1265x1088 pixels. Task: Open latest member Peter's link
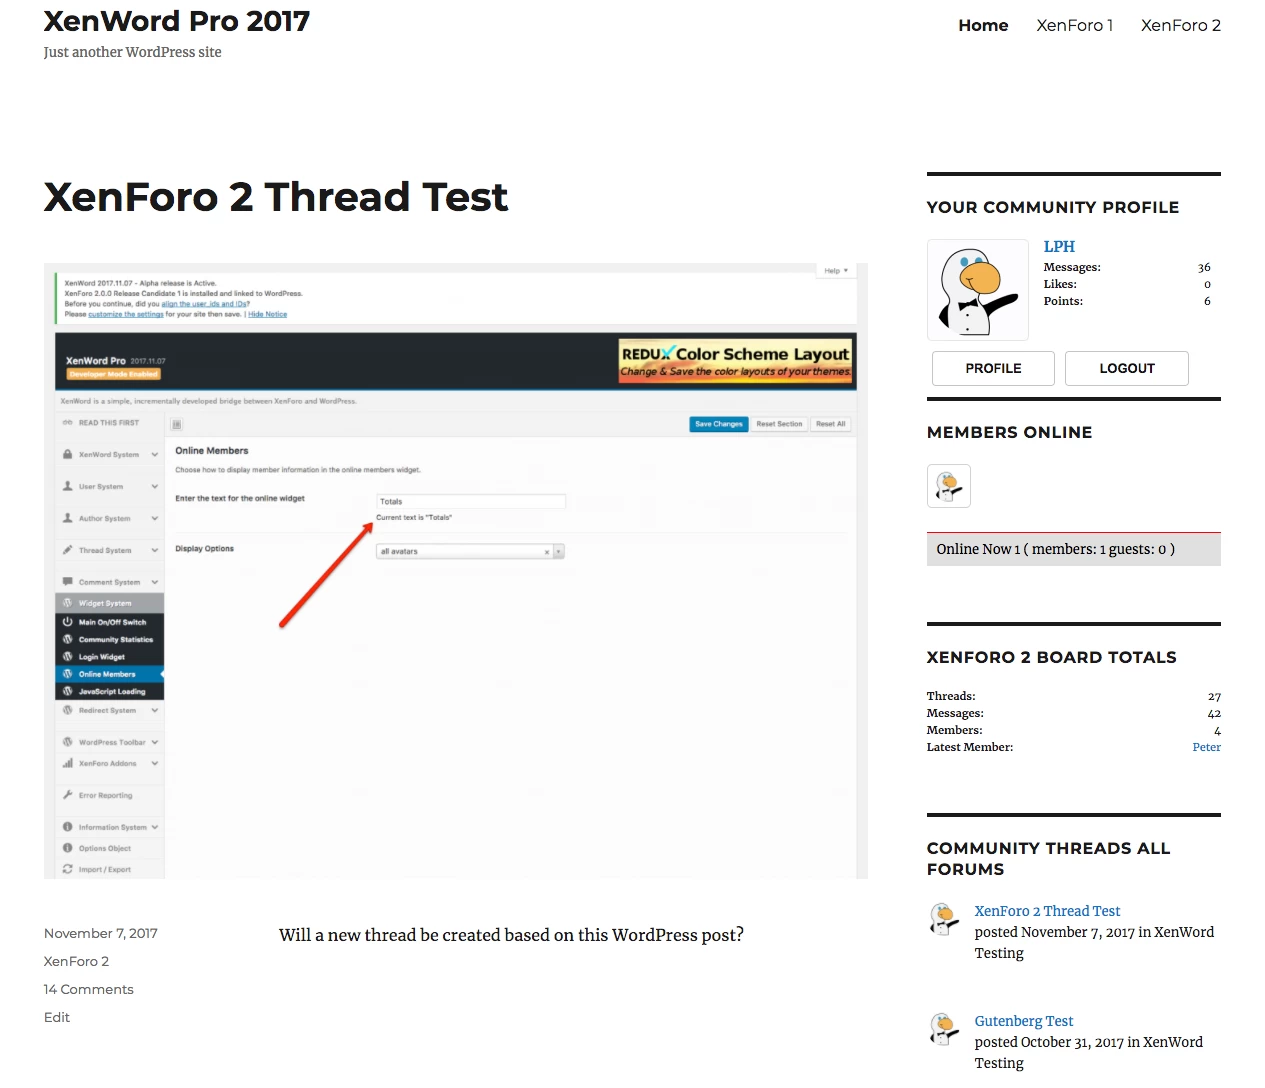coord(1206,747)
